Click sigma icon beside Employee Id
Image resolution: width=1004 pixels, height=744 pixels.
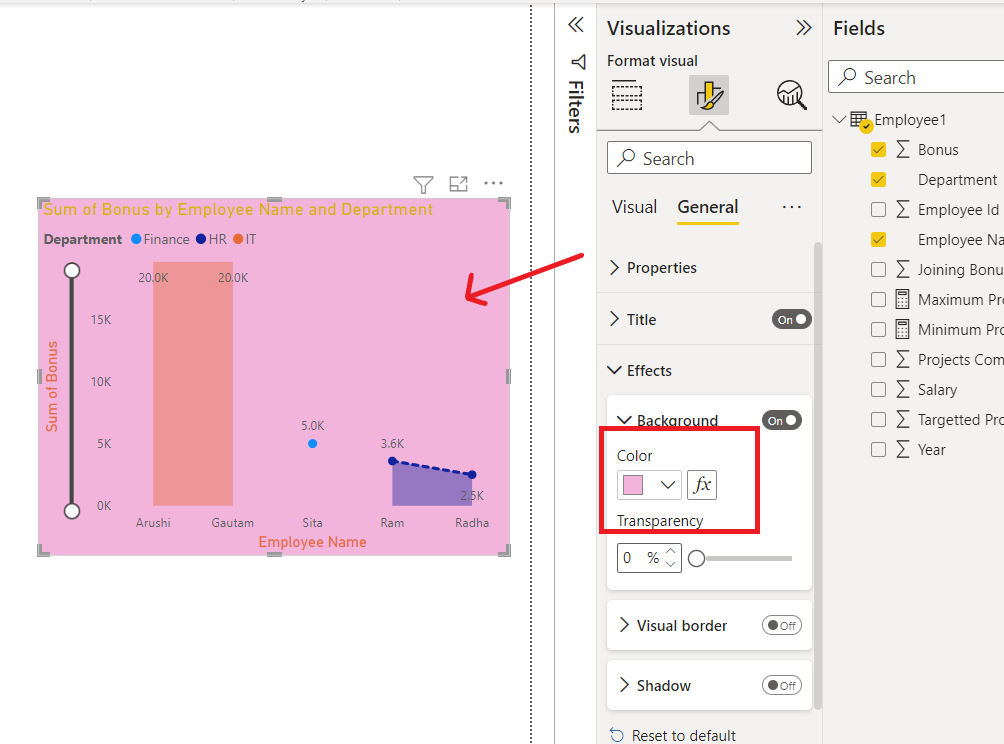tap(902, 209)
